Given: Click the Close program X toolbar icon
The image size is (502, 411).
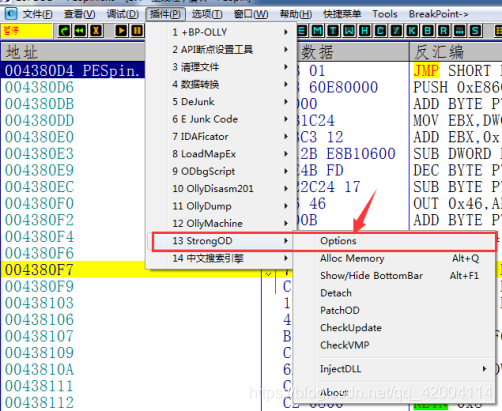Looking at the screenshot, I should click(x=96, y=31).
